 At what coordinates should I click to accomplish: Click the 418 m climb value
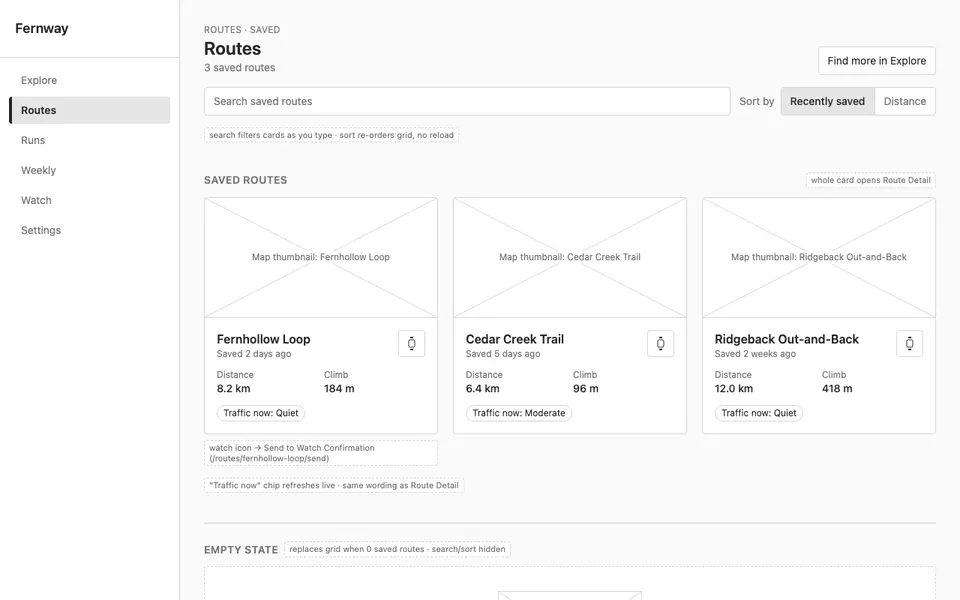pos(837,389)
